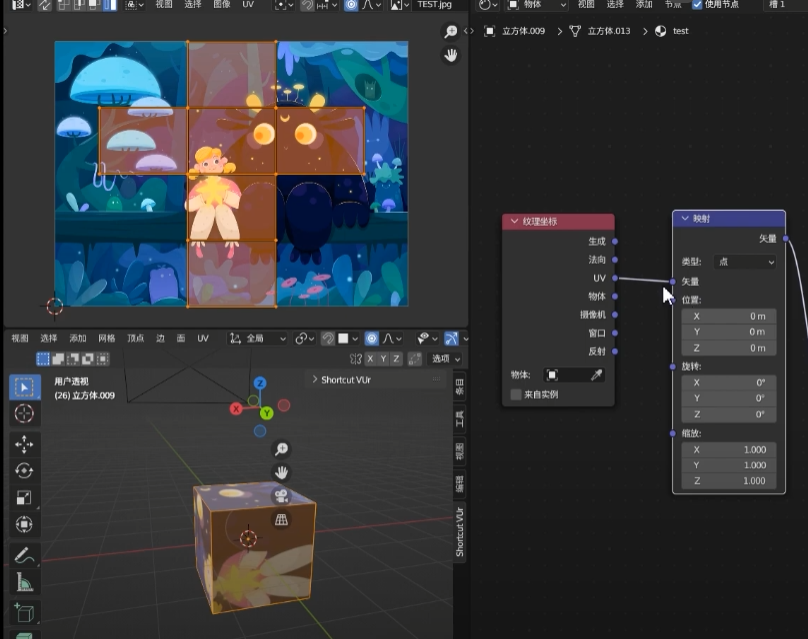
Task: Open the UV menu in 3D viewport header
Action: pos(202,338)
